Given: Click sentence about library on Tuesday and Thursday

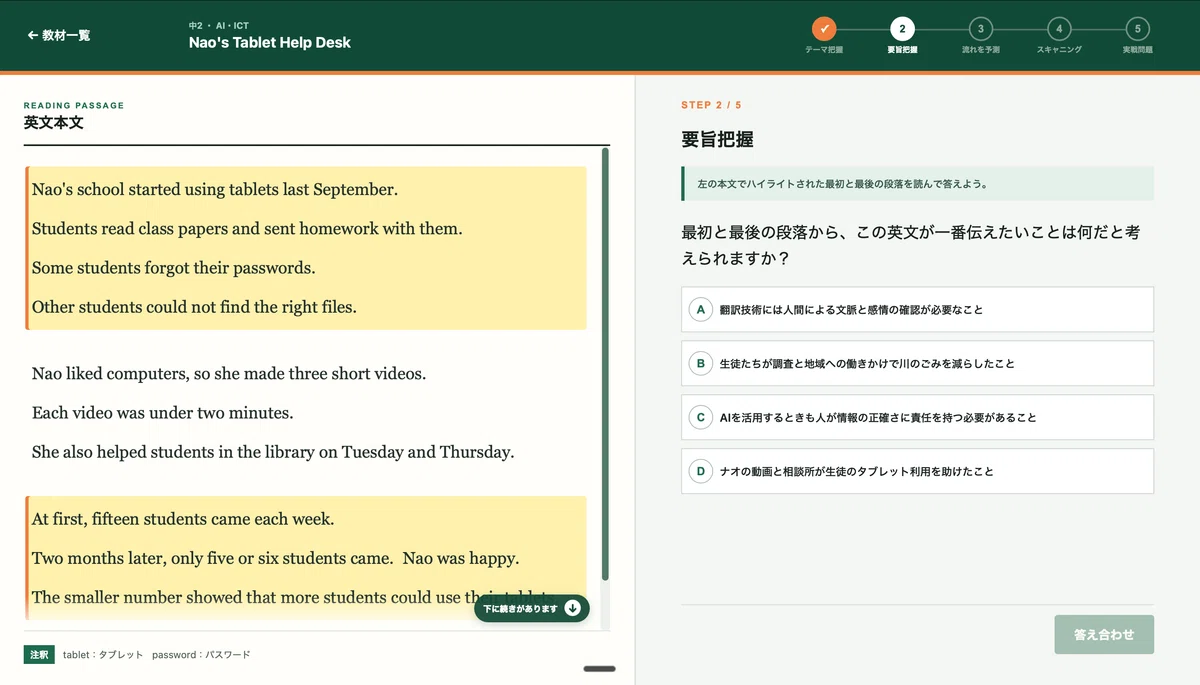Looking at the screenshot, I should click(273, 452).
